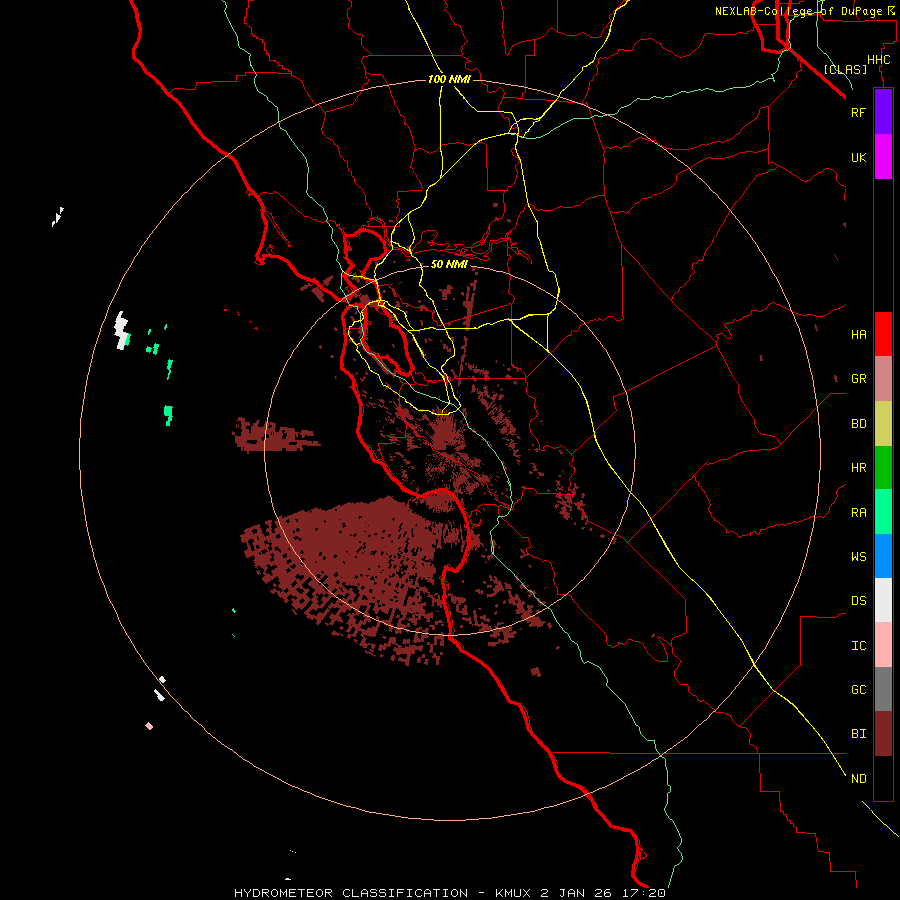Click the "IC" legend label
The width and height of the screenshot is (900, 900).
tap(859, 646)
